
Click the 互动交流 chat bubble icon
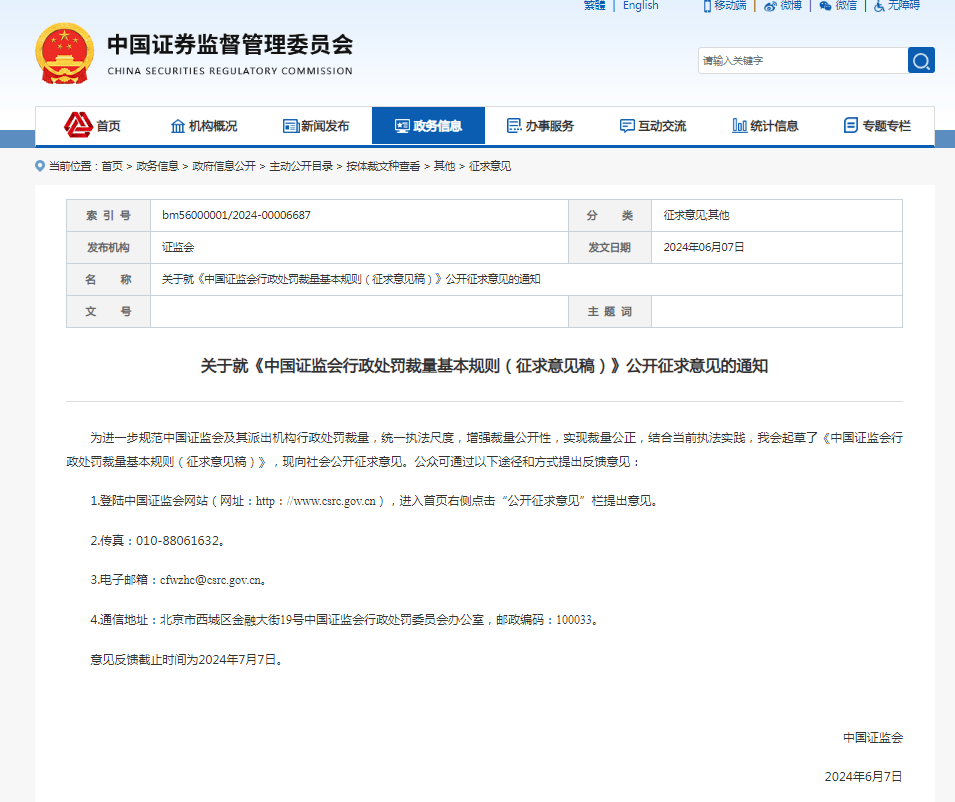click(x=627, y=126)
